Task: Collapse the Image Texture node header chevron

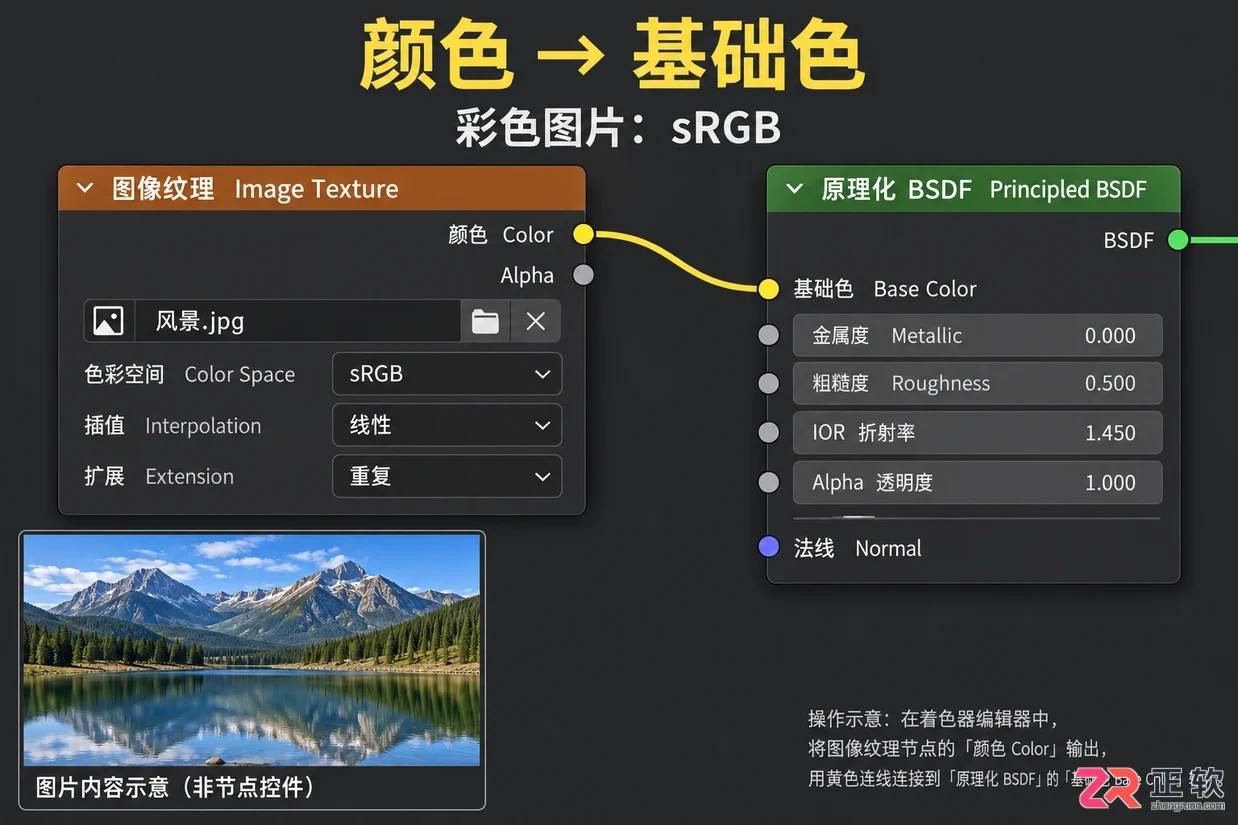Action: (x=85, y=188)
